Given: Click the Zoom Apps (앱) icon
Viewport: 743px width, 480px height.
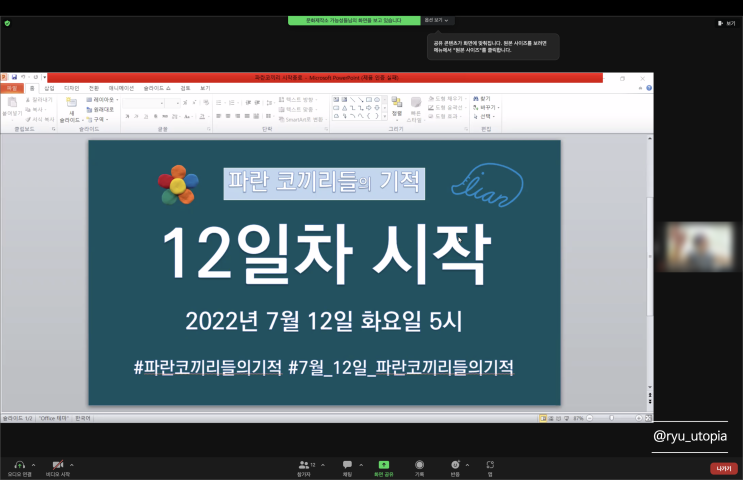Looking at the screenshot, I should click(x=490, y=465).
